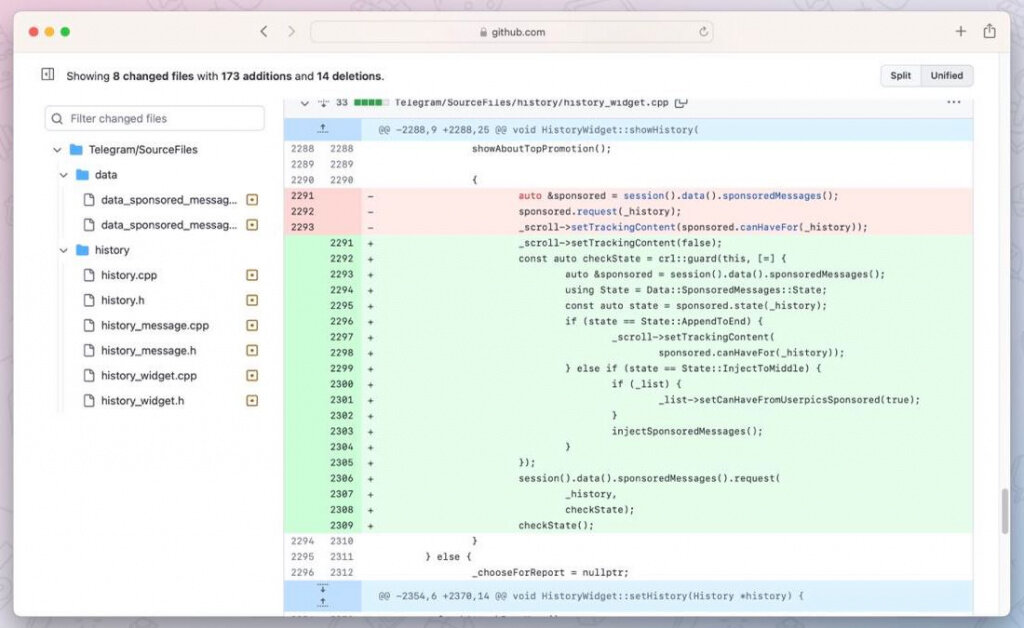Open the three-dot file options menu

(953, 102)
